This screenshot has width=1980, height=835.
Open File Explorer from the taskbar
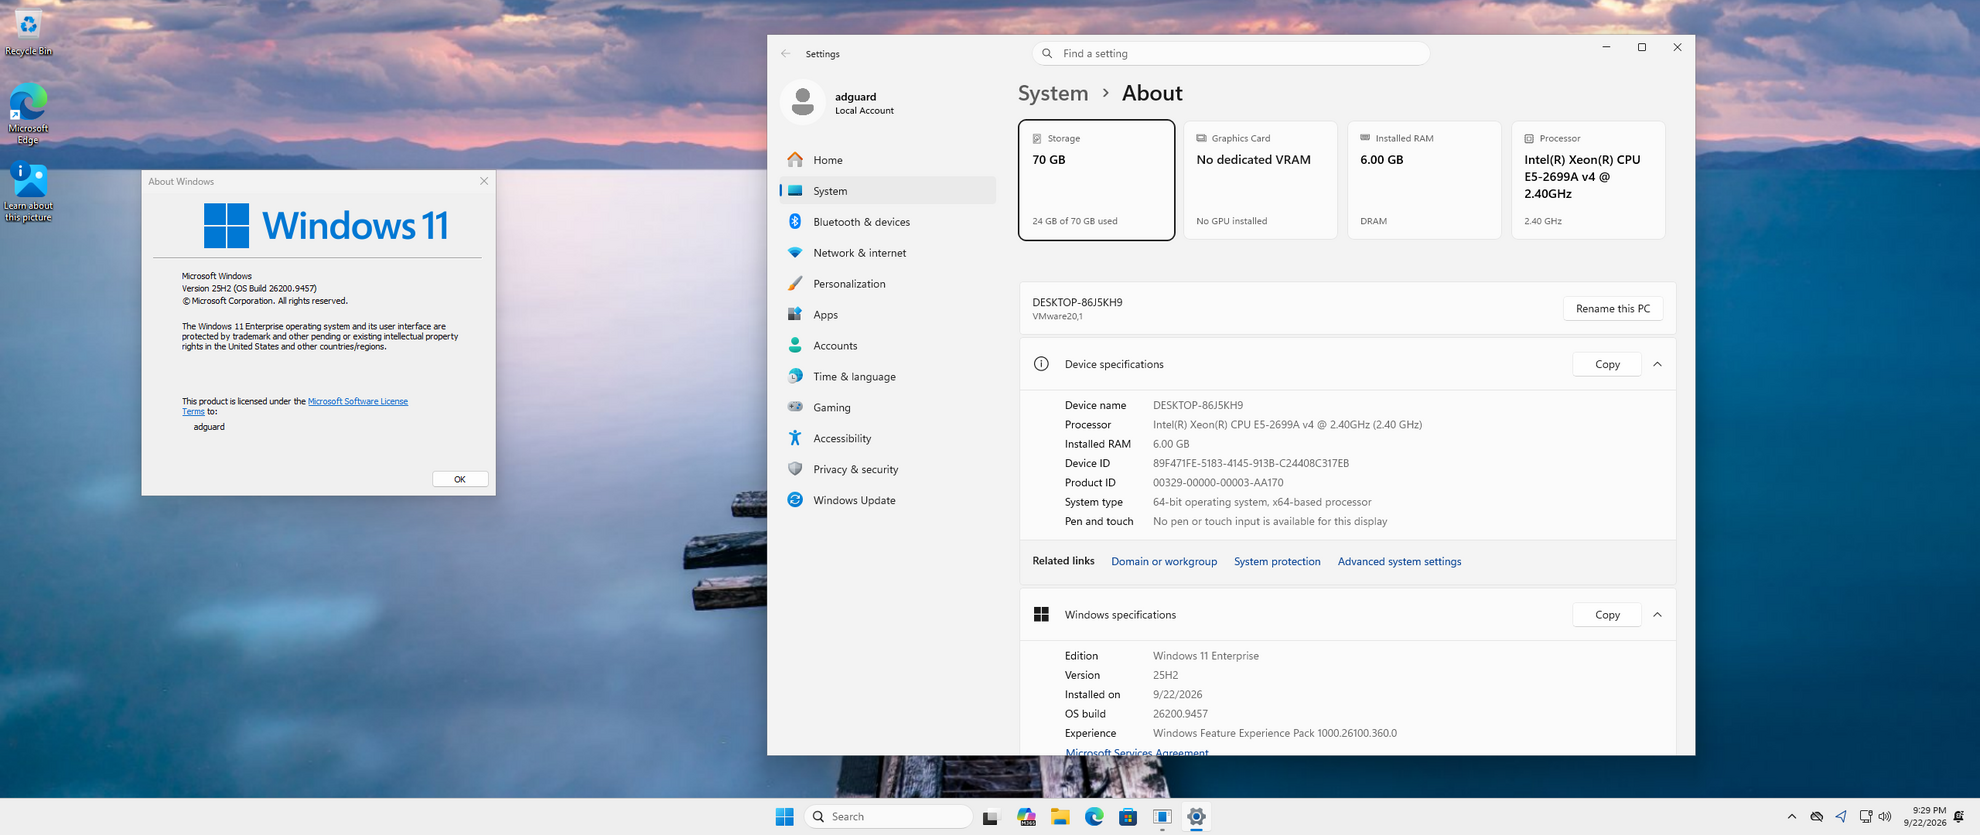(x=1060, y=817)
